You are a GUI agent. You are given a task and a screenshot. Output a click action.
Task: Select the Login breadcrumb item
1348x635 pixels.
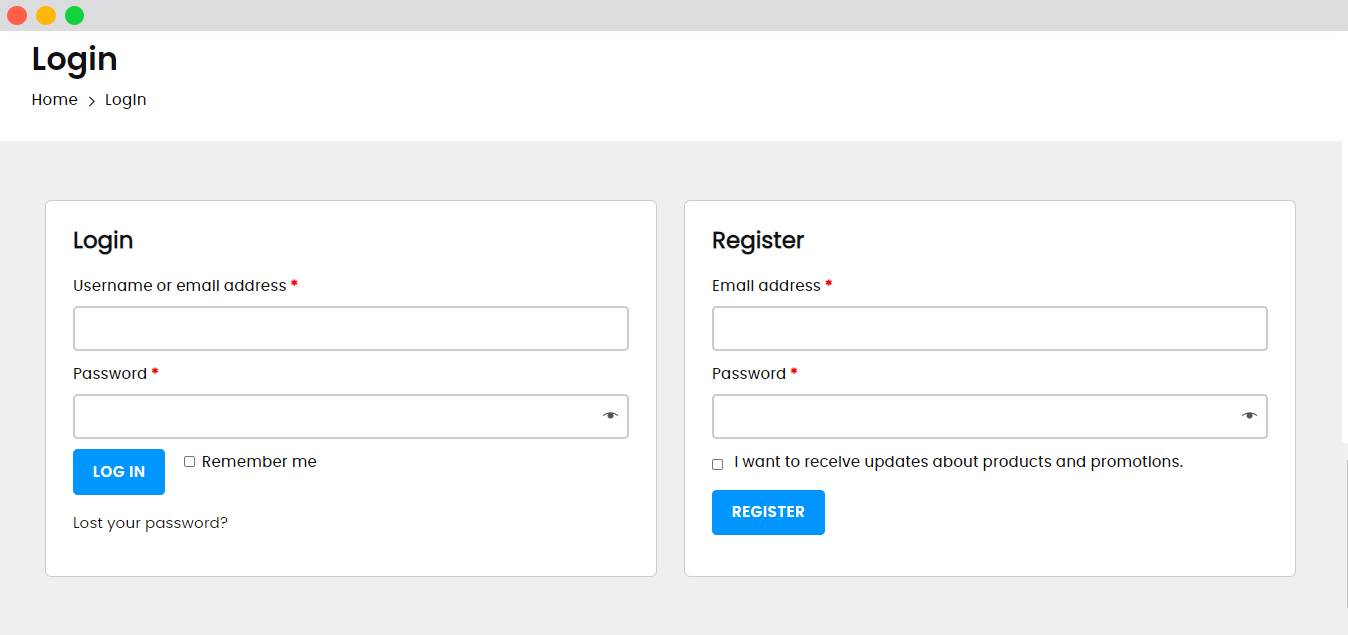126,100
